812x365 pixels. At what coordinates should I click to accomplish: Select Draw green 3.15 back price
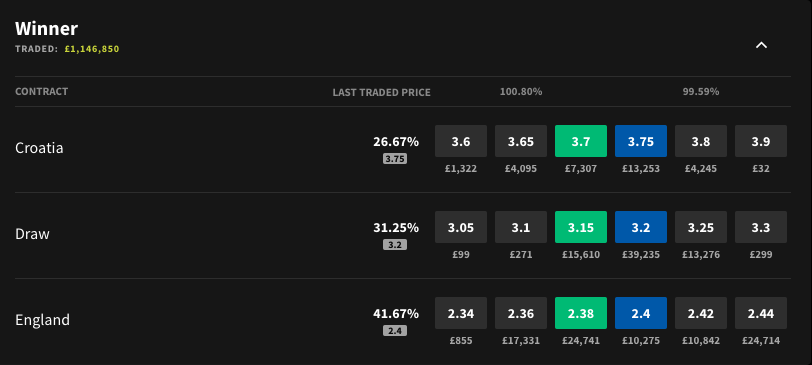click(581, 227)
